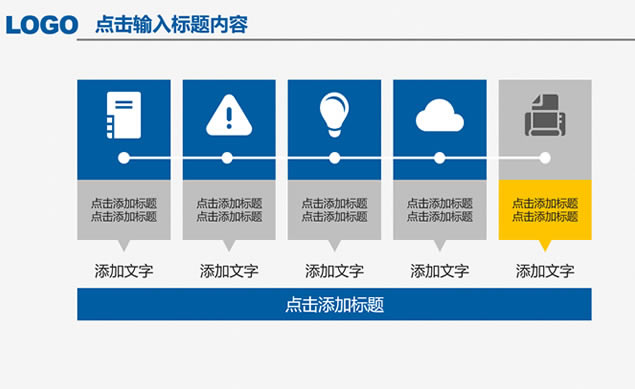
Task: Click the notebook icon in first blue box
Action: click(124, 115)
